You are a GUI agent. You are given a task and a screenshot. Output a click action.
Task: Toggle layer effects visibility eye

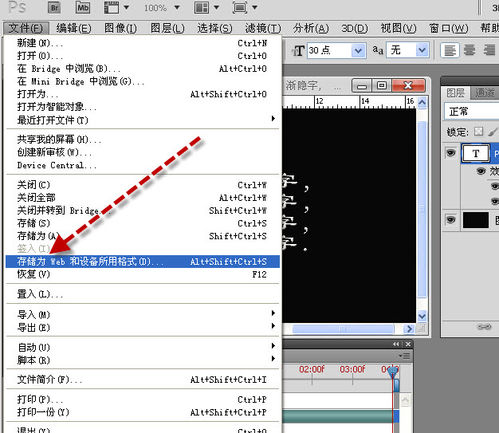[x=481, y=171]
